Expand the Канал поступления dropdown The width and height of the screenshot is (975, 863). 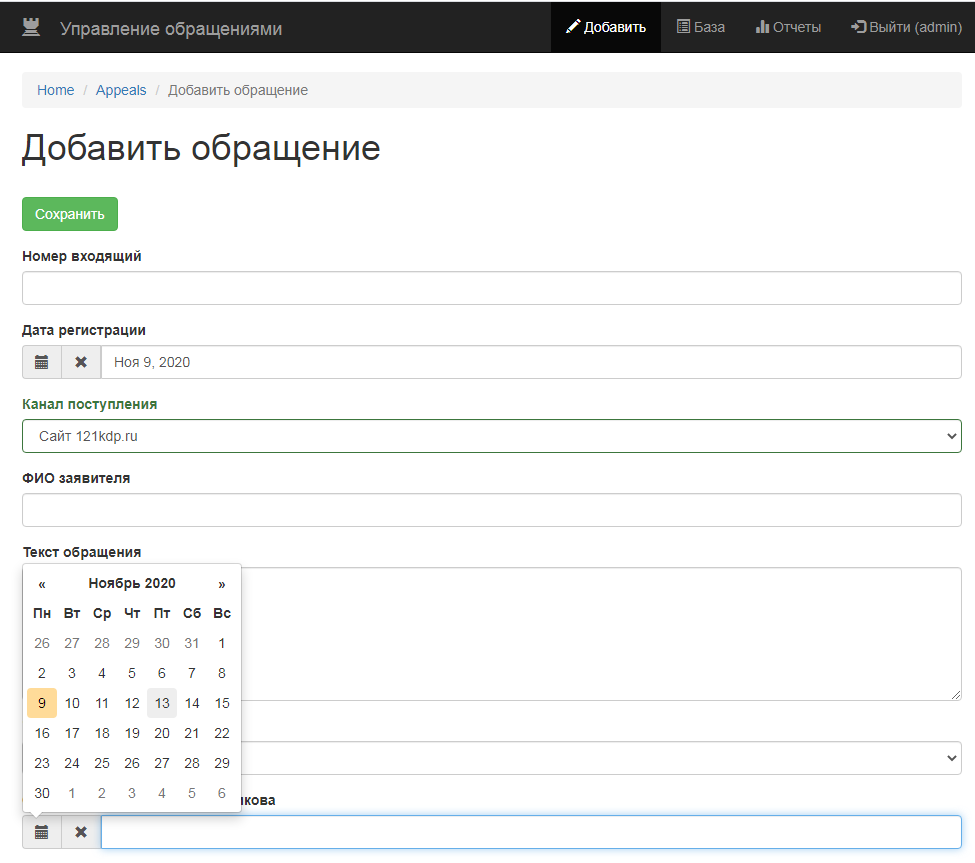[x=492, y=436]
